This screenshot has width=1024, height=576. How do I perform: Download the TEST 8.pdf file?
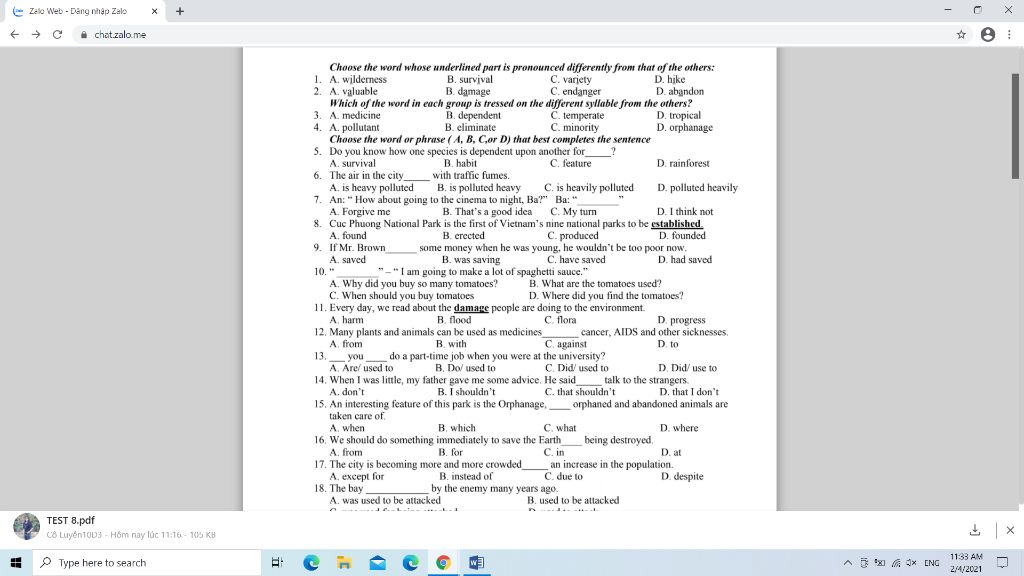coord(975,530)
